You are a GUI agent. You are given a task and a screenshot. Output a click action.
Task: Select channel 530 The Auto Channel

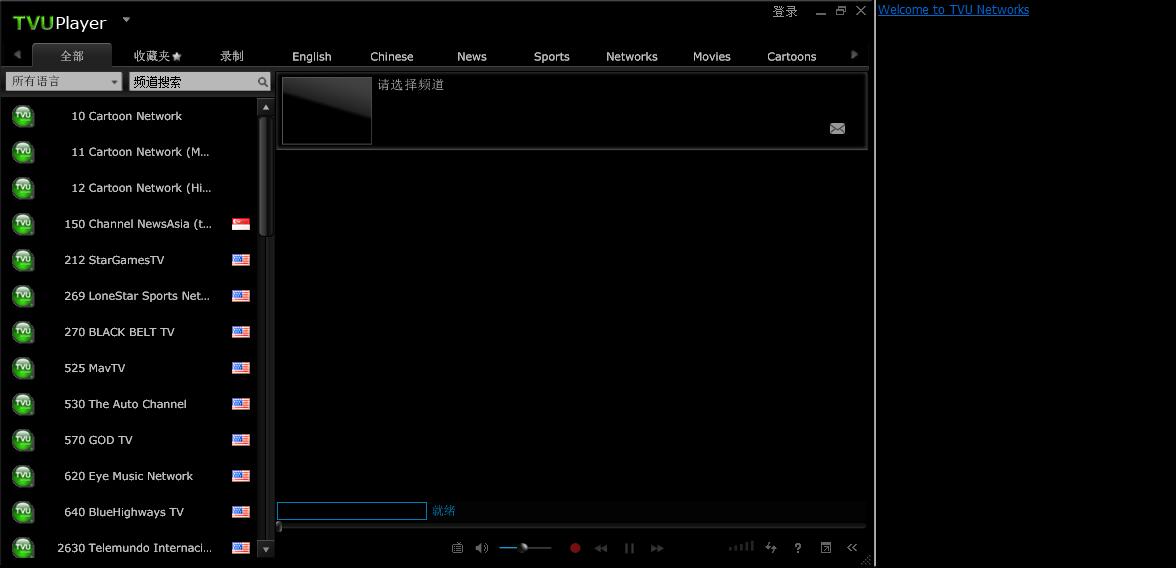[x=129, y=404]
